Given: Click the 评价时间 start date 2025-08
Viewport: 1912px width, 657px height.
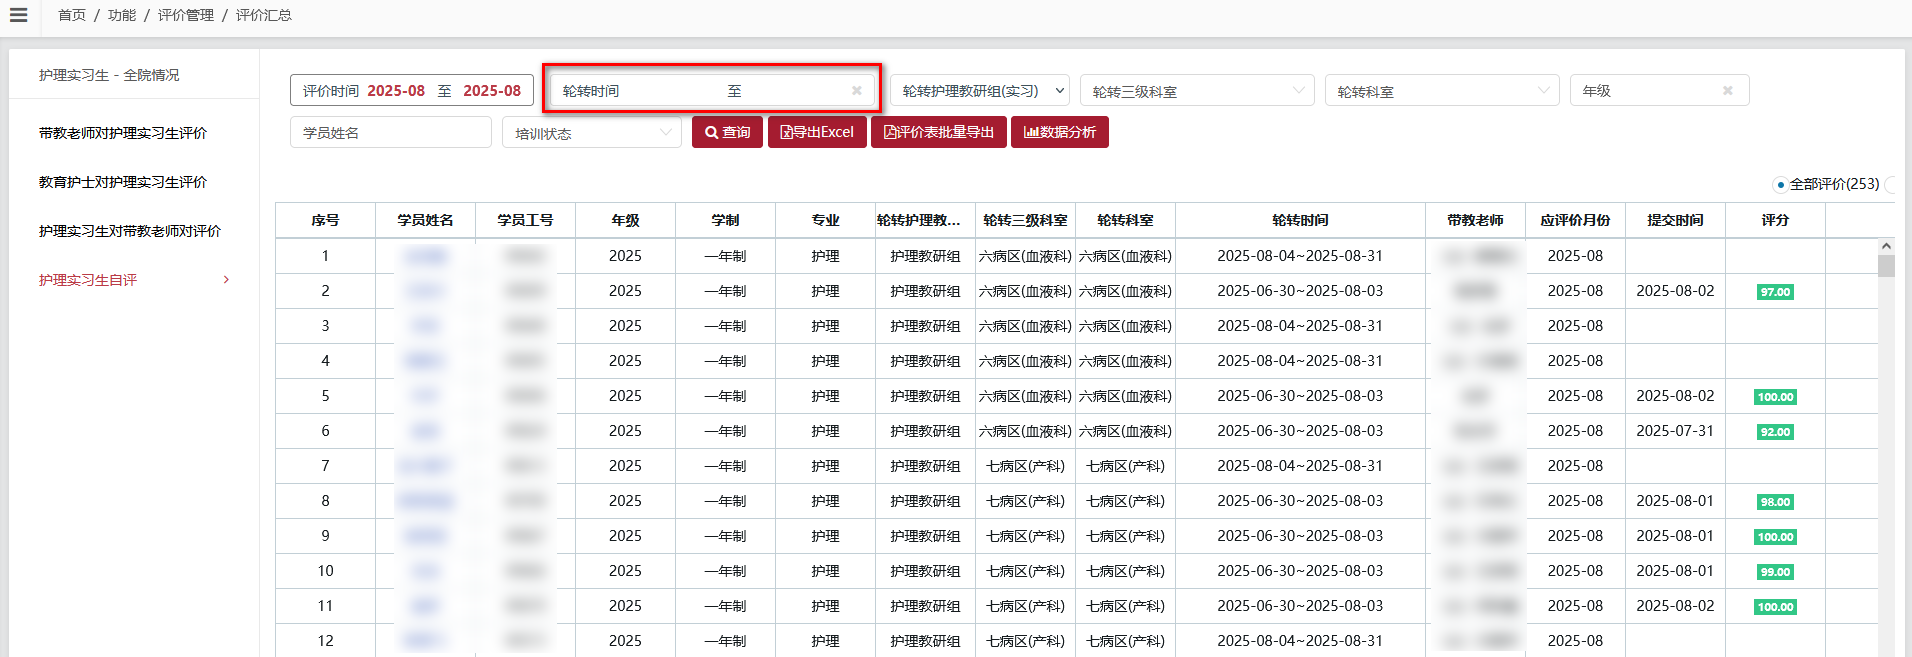Looking at the screenshot, I should [x=396, y=91].
